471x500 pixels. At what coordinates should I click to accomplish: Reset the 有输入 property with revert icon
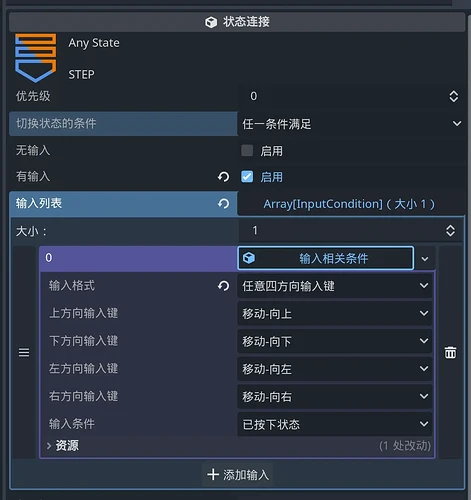click(224, 177)
